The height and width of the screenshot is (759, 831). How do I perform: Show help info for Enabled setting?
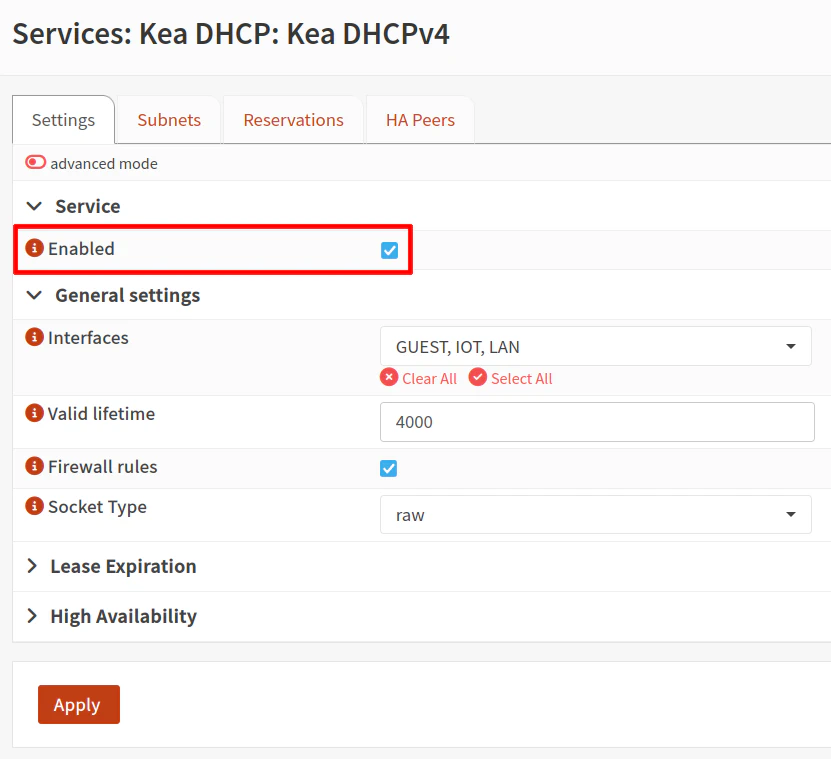(x=34, y=248)
